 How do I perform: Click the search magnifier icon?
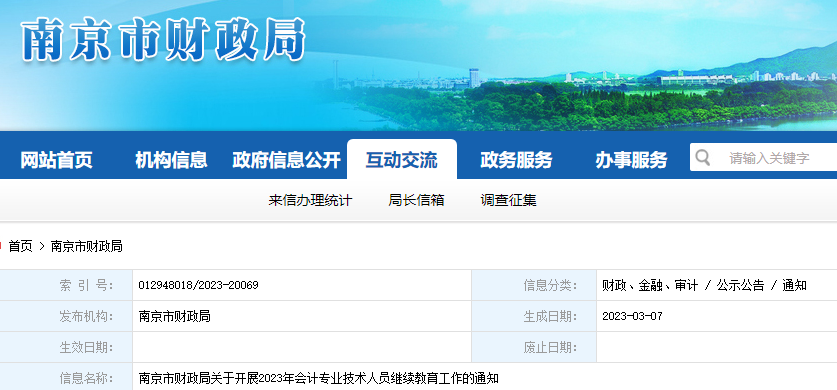703,157
